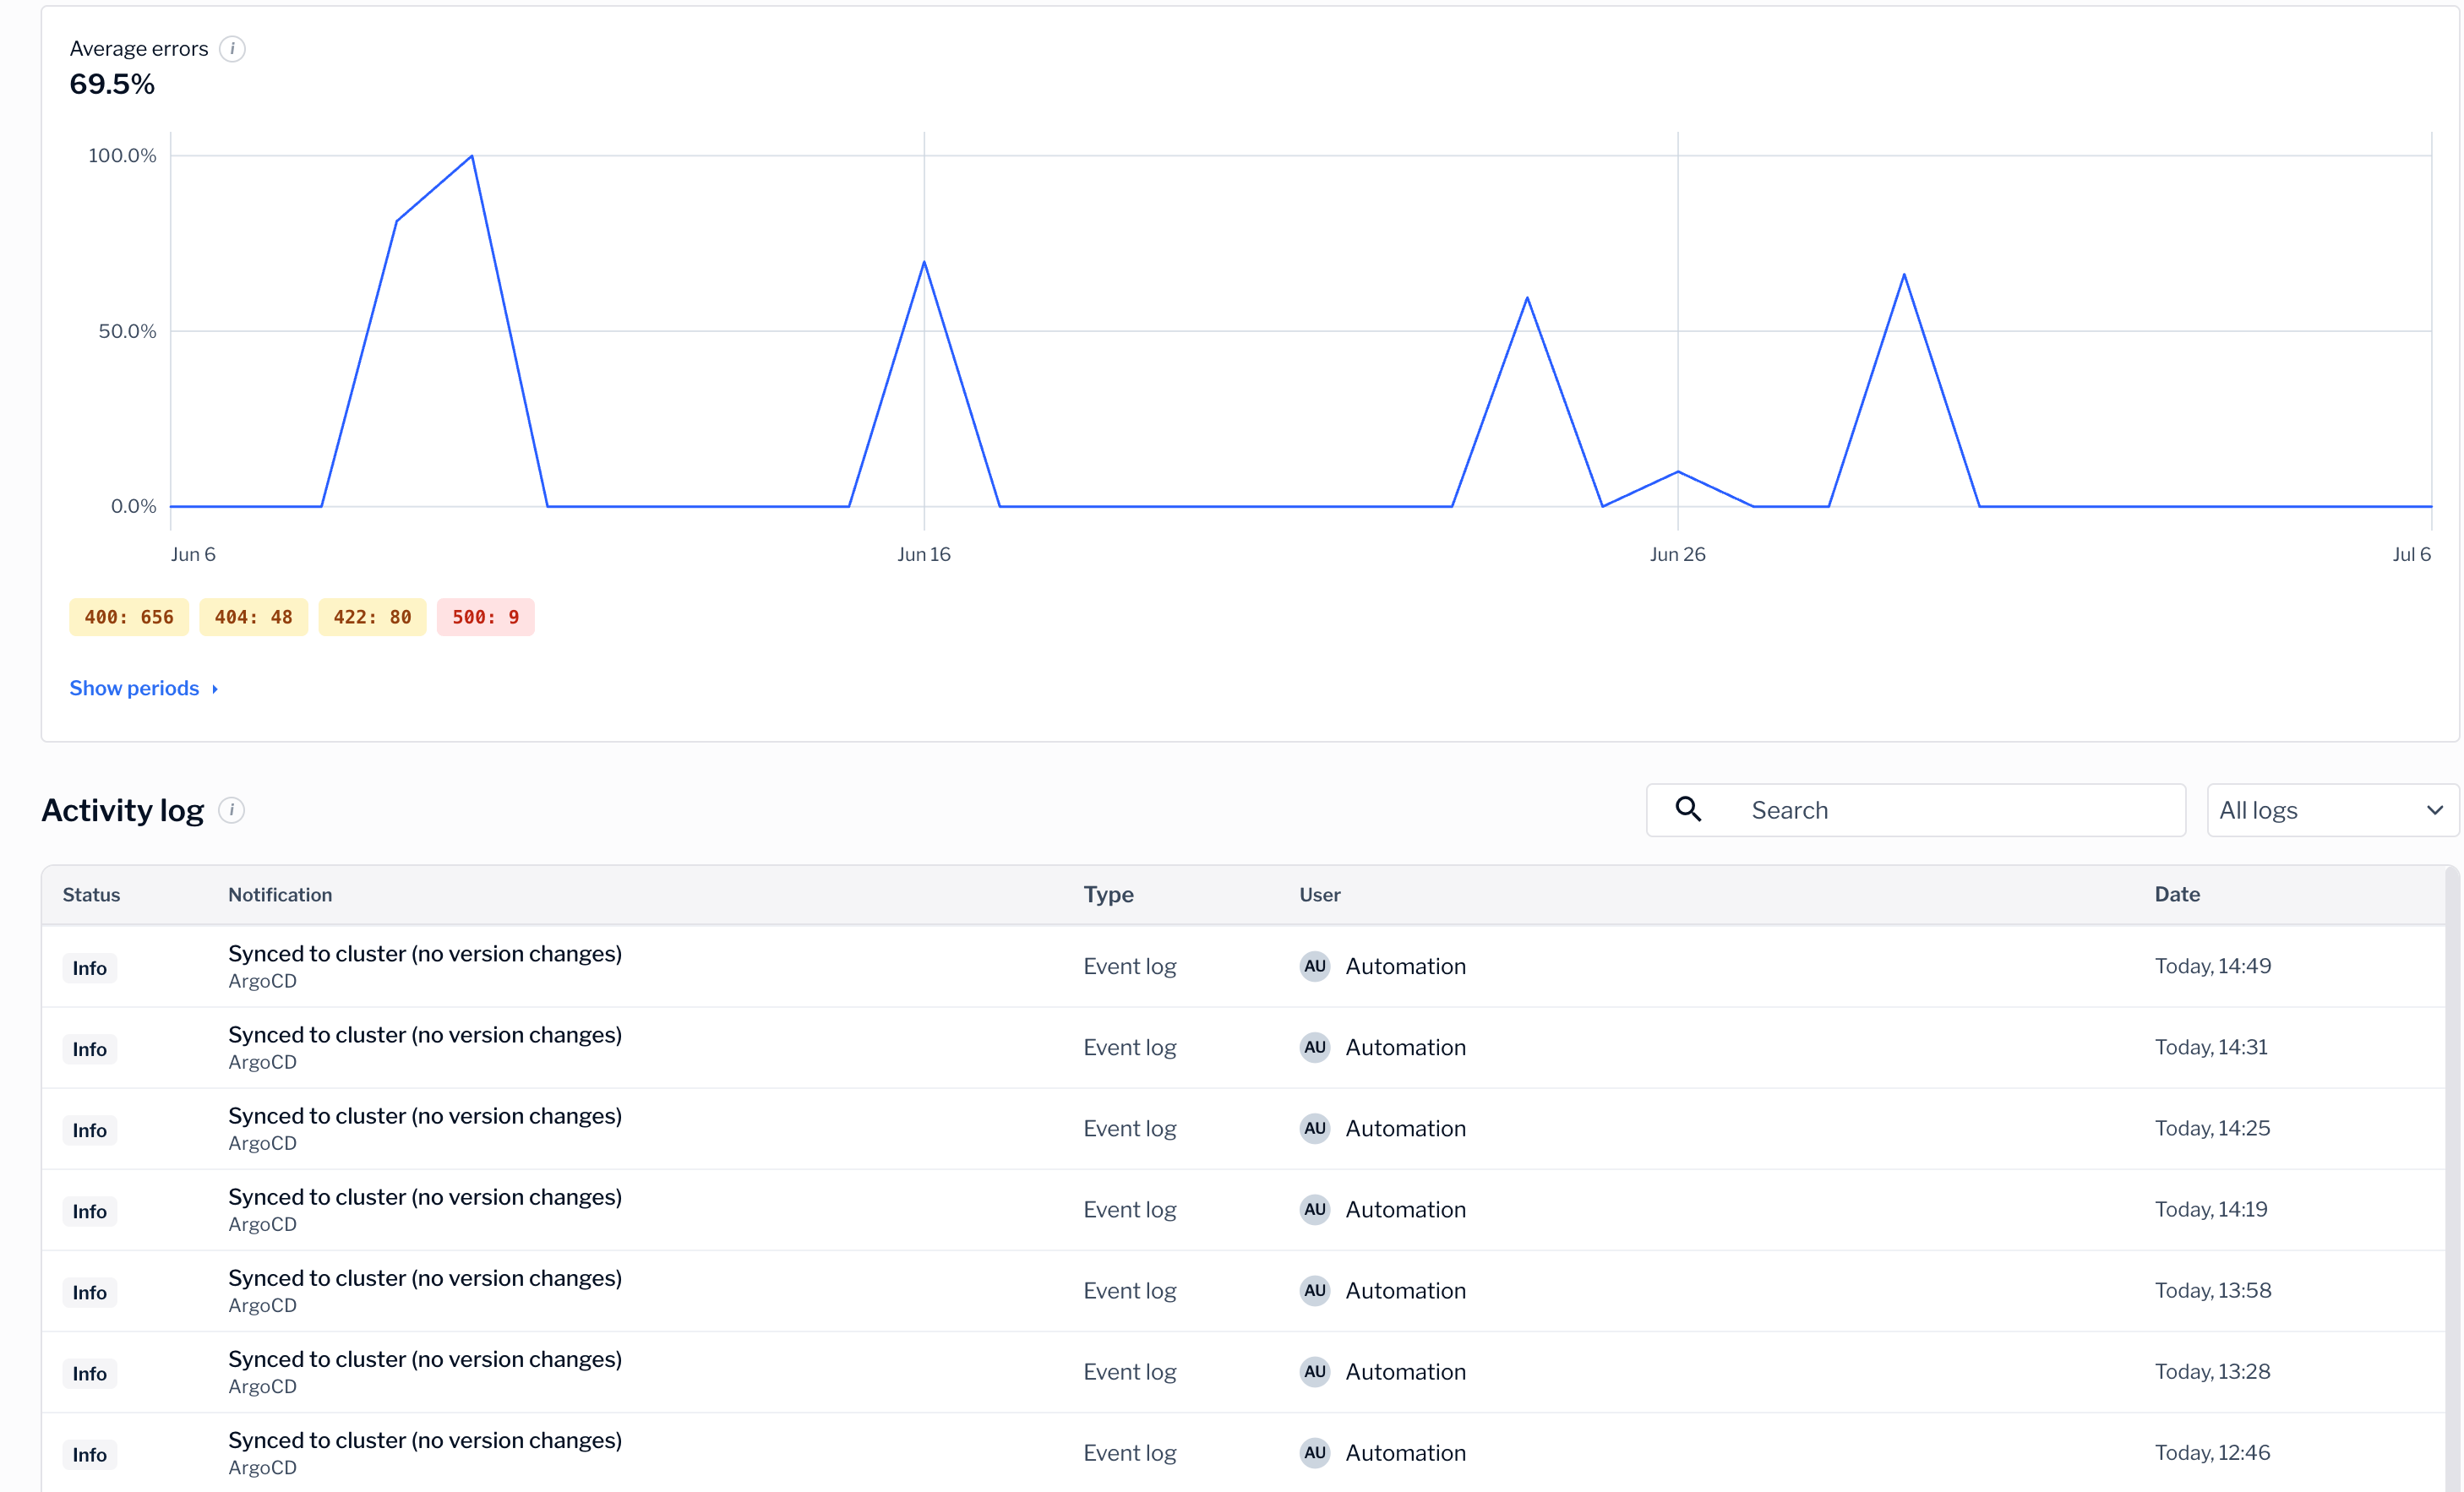Click the AU avatar in the 13:28 row
This screenshot has width=2464, height=1492.
click(x=1314, y=1371)
